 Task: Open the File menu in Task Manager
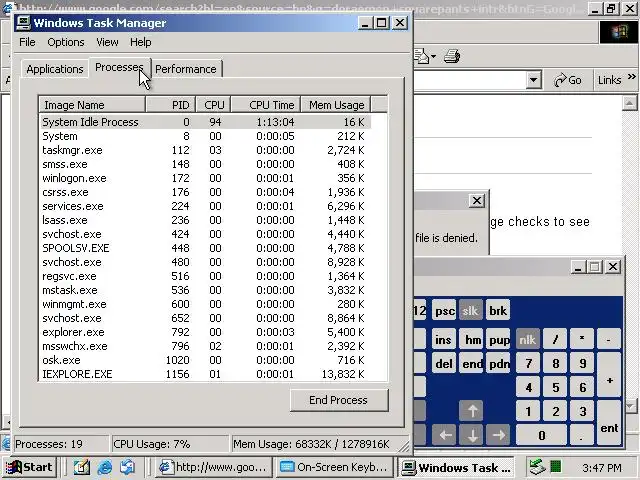coord(27,42)
